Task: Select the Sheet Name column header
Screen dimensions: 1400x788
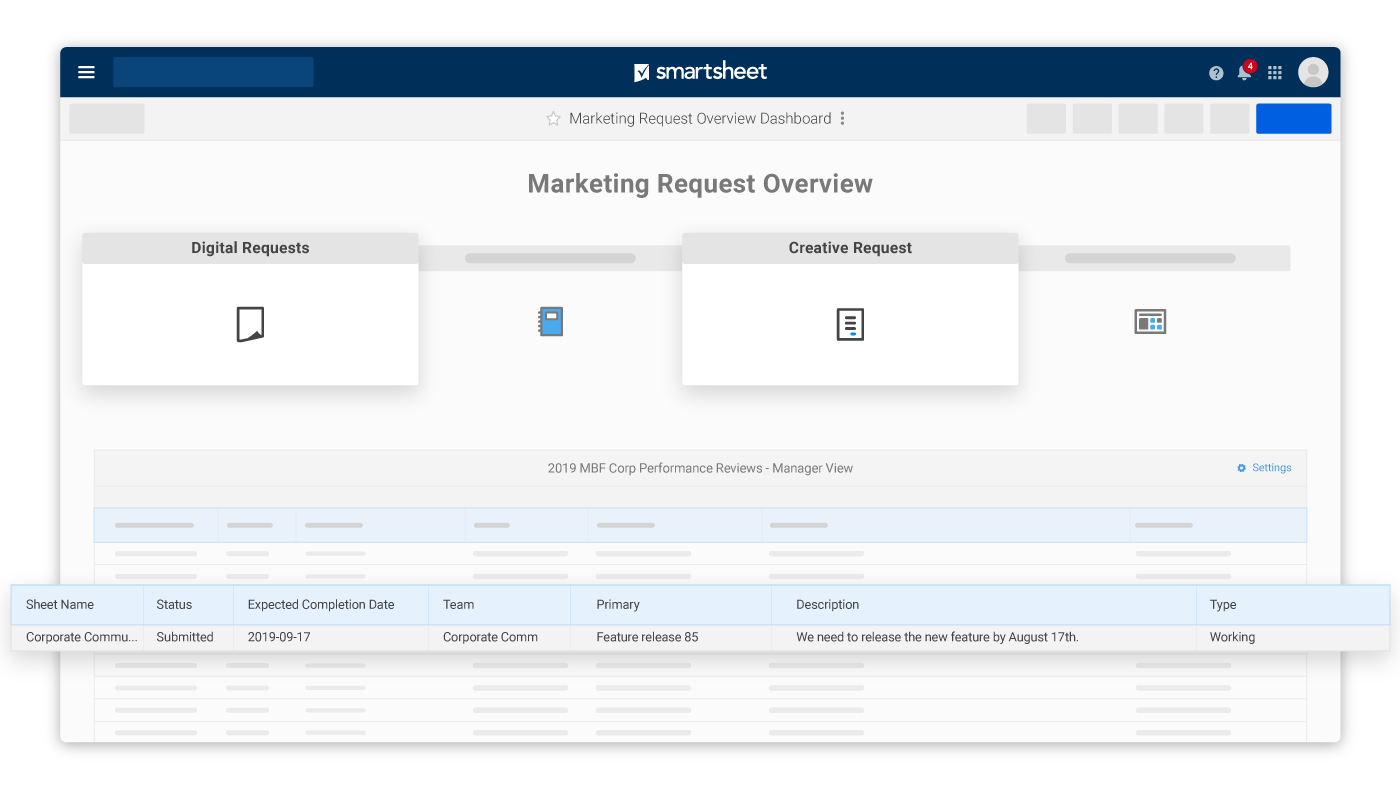Action: click(x=60, y=605)
